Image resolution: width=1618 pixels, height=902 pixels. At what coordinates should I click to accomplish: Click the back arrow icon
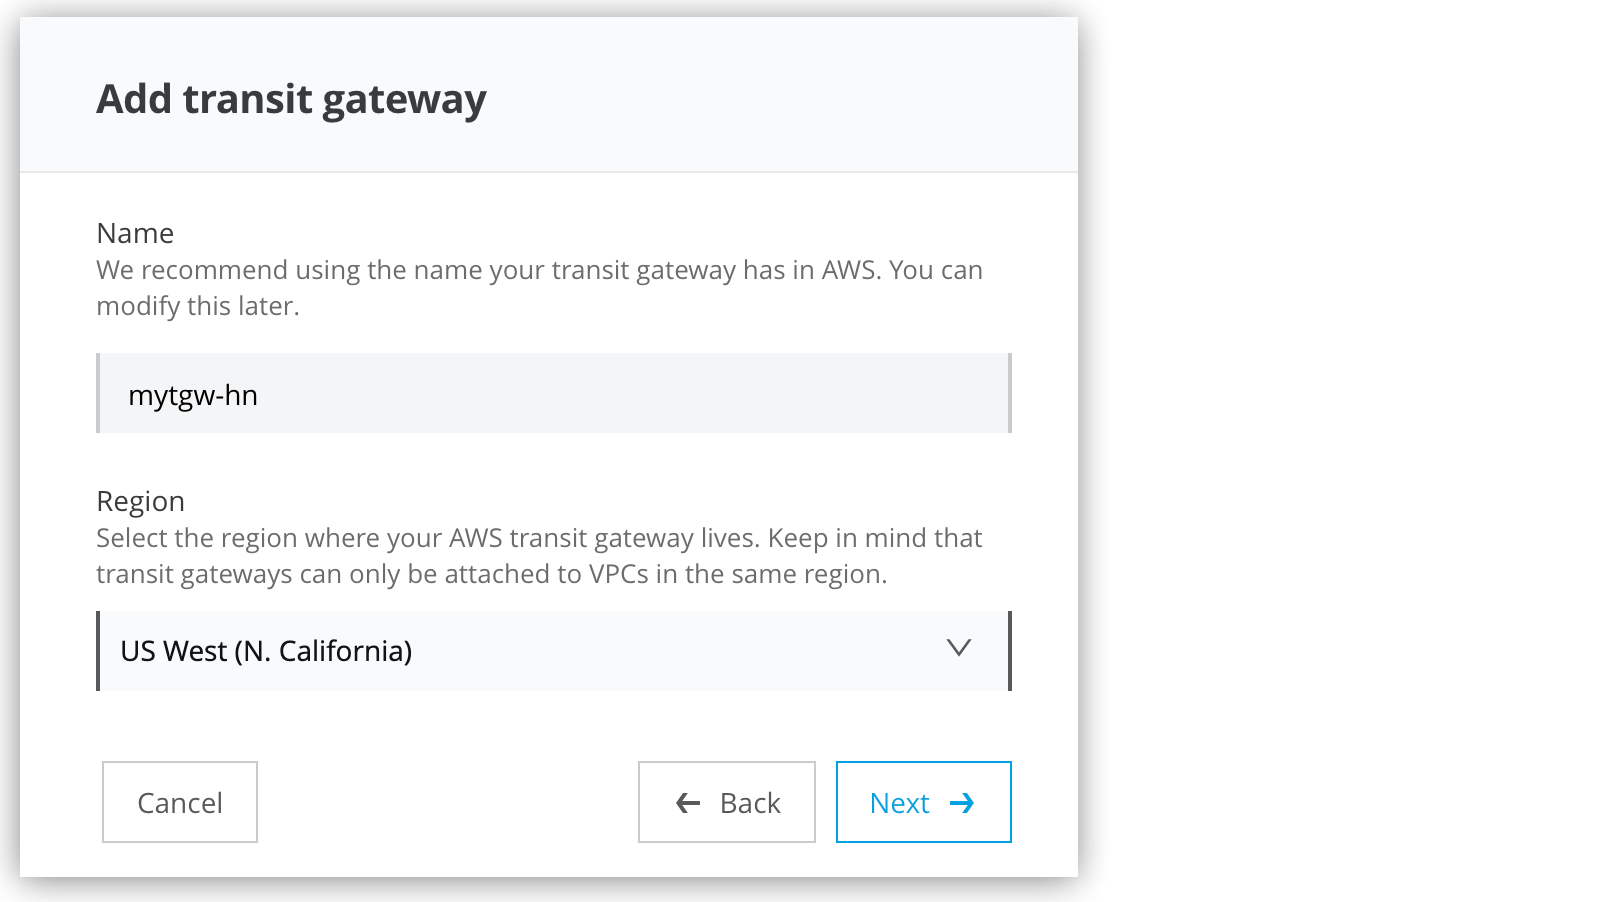click(x=686, y=802)
